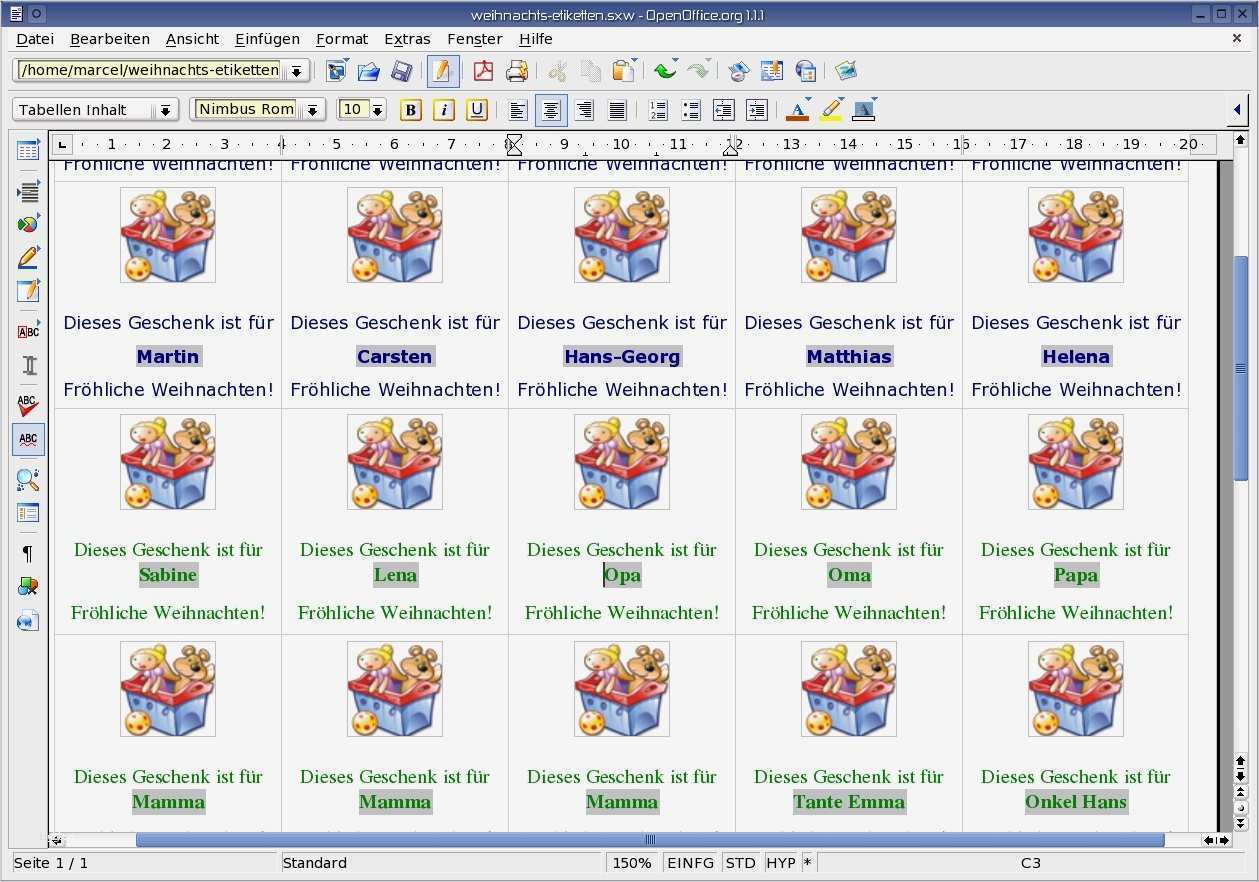The height and width of the screenshot is (882, 1259).
Task: Redo with the grey arrow icon
Action: [x=698, y=71]
